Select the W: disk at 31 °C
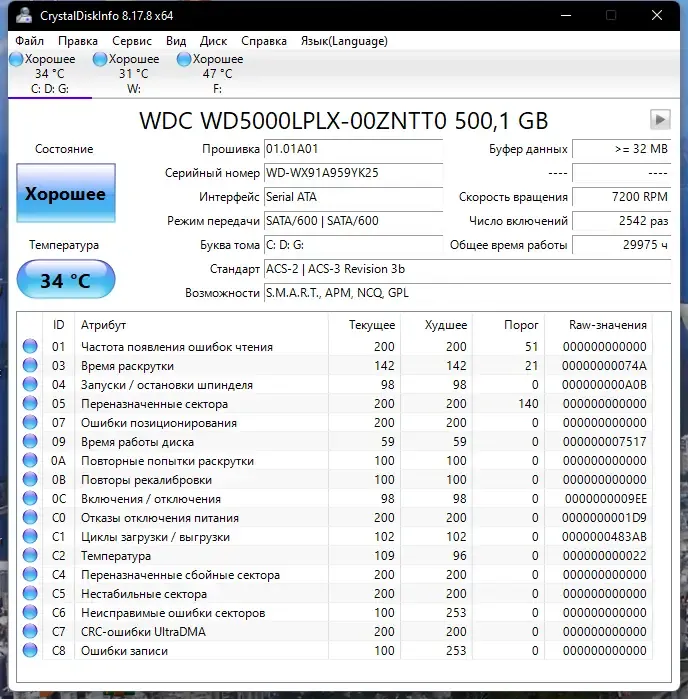Viewport: 688px width, 699px height. click(x=133, y=74)
